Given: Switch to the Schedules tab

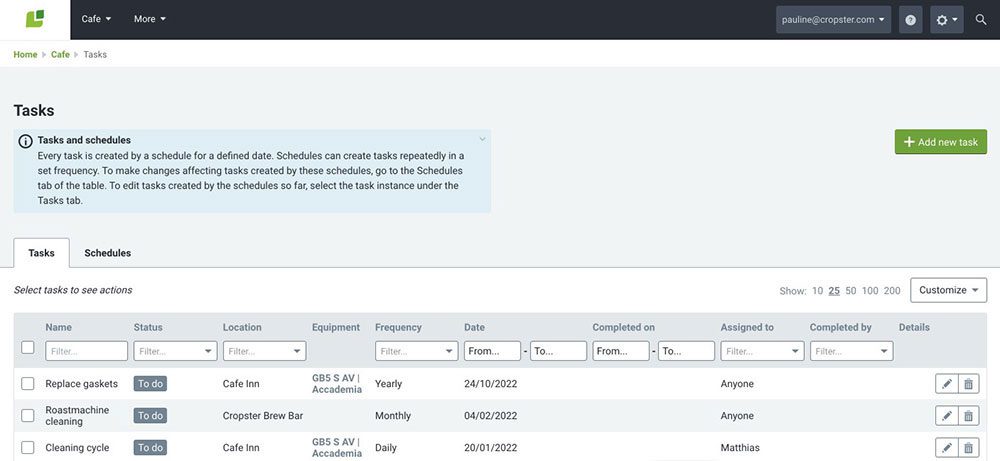Looking at the screenshot, I should [x=107, y=253].
